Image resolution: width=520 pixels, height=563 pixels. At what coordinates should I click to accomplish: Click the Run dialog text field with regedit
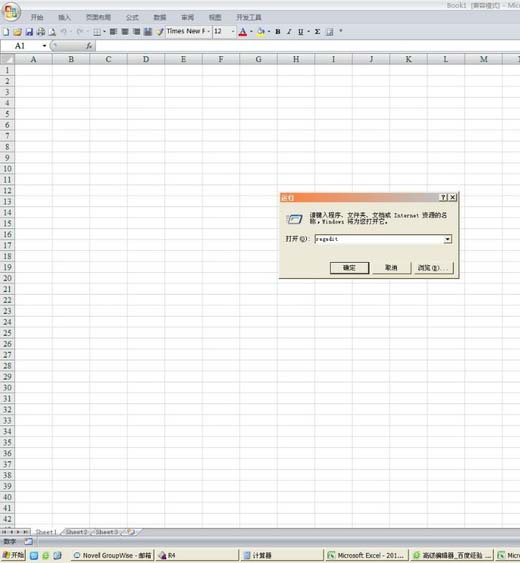(x=379, y=239)
